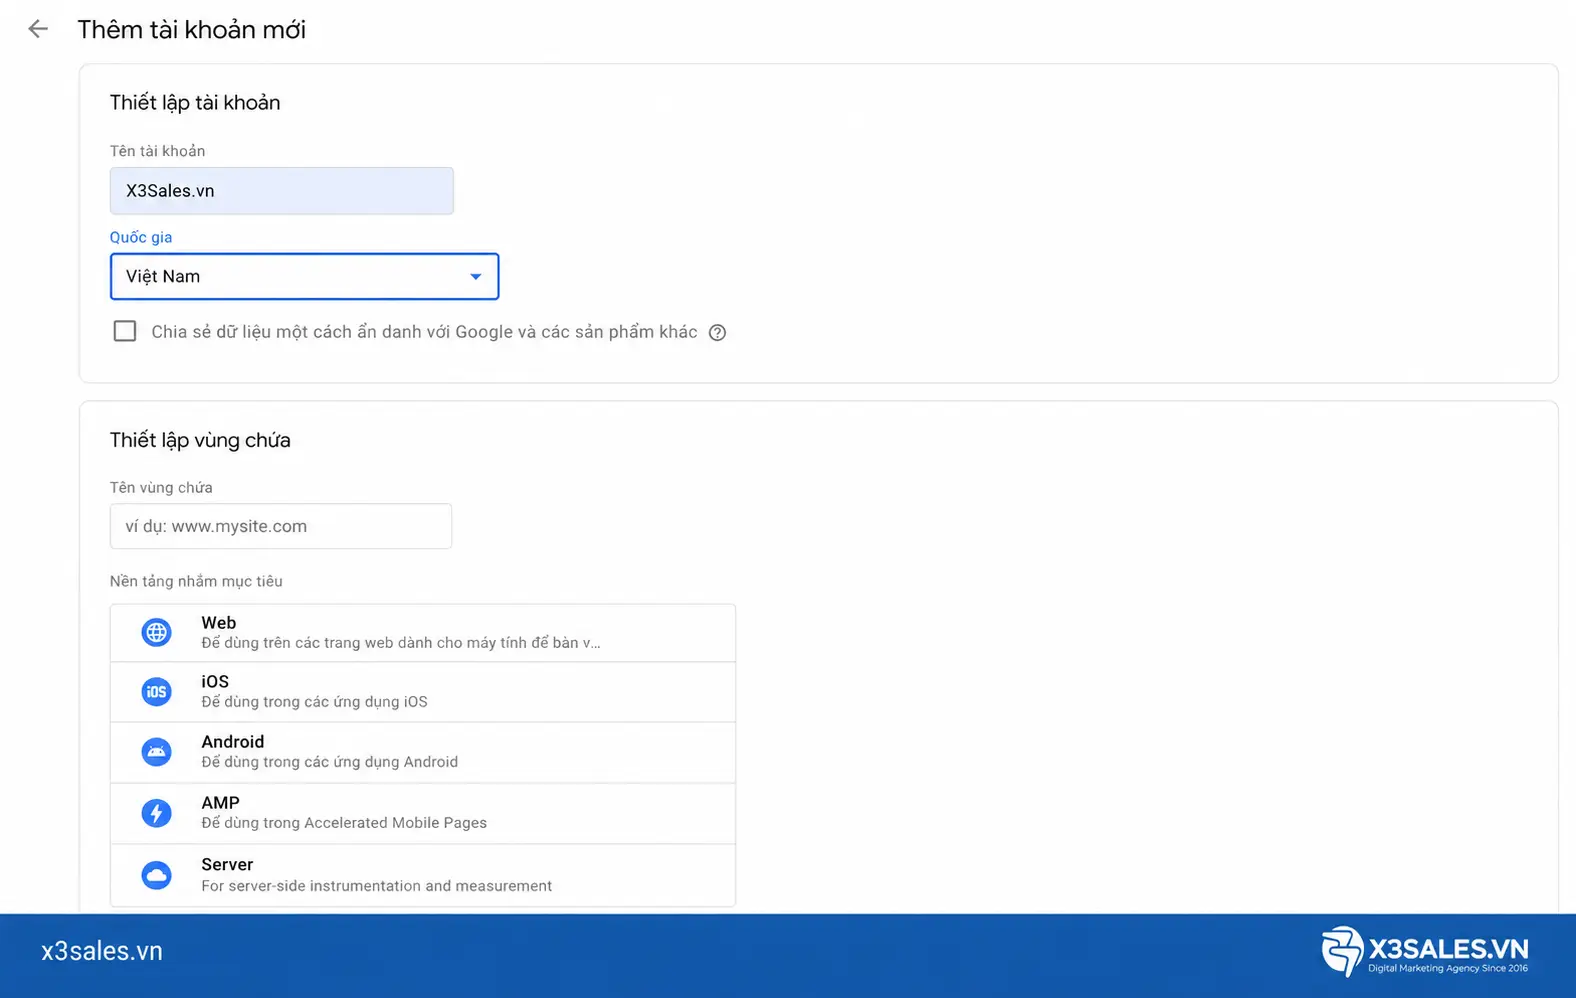
Task: Click the Thiết lập vùng chứa heading
Action: tap(200, 440)
